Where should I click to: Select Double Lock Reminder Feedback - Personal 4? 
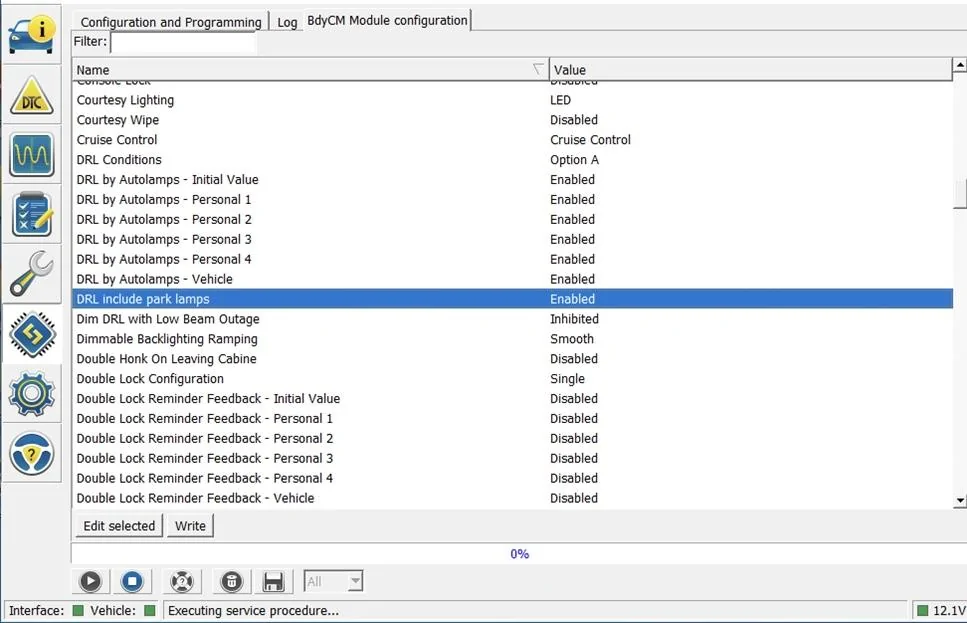(x=512, y=478)
